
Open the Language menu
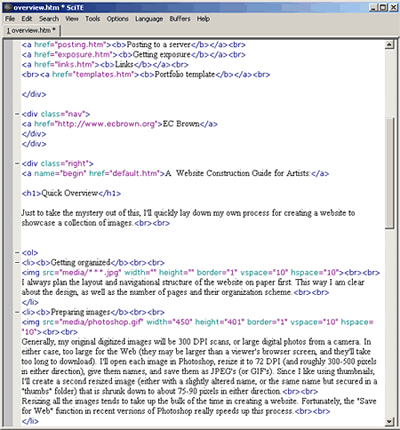click(149, 19)
